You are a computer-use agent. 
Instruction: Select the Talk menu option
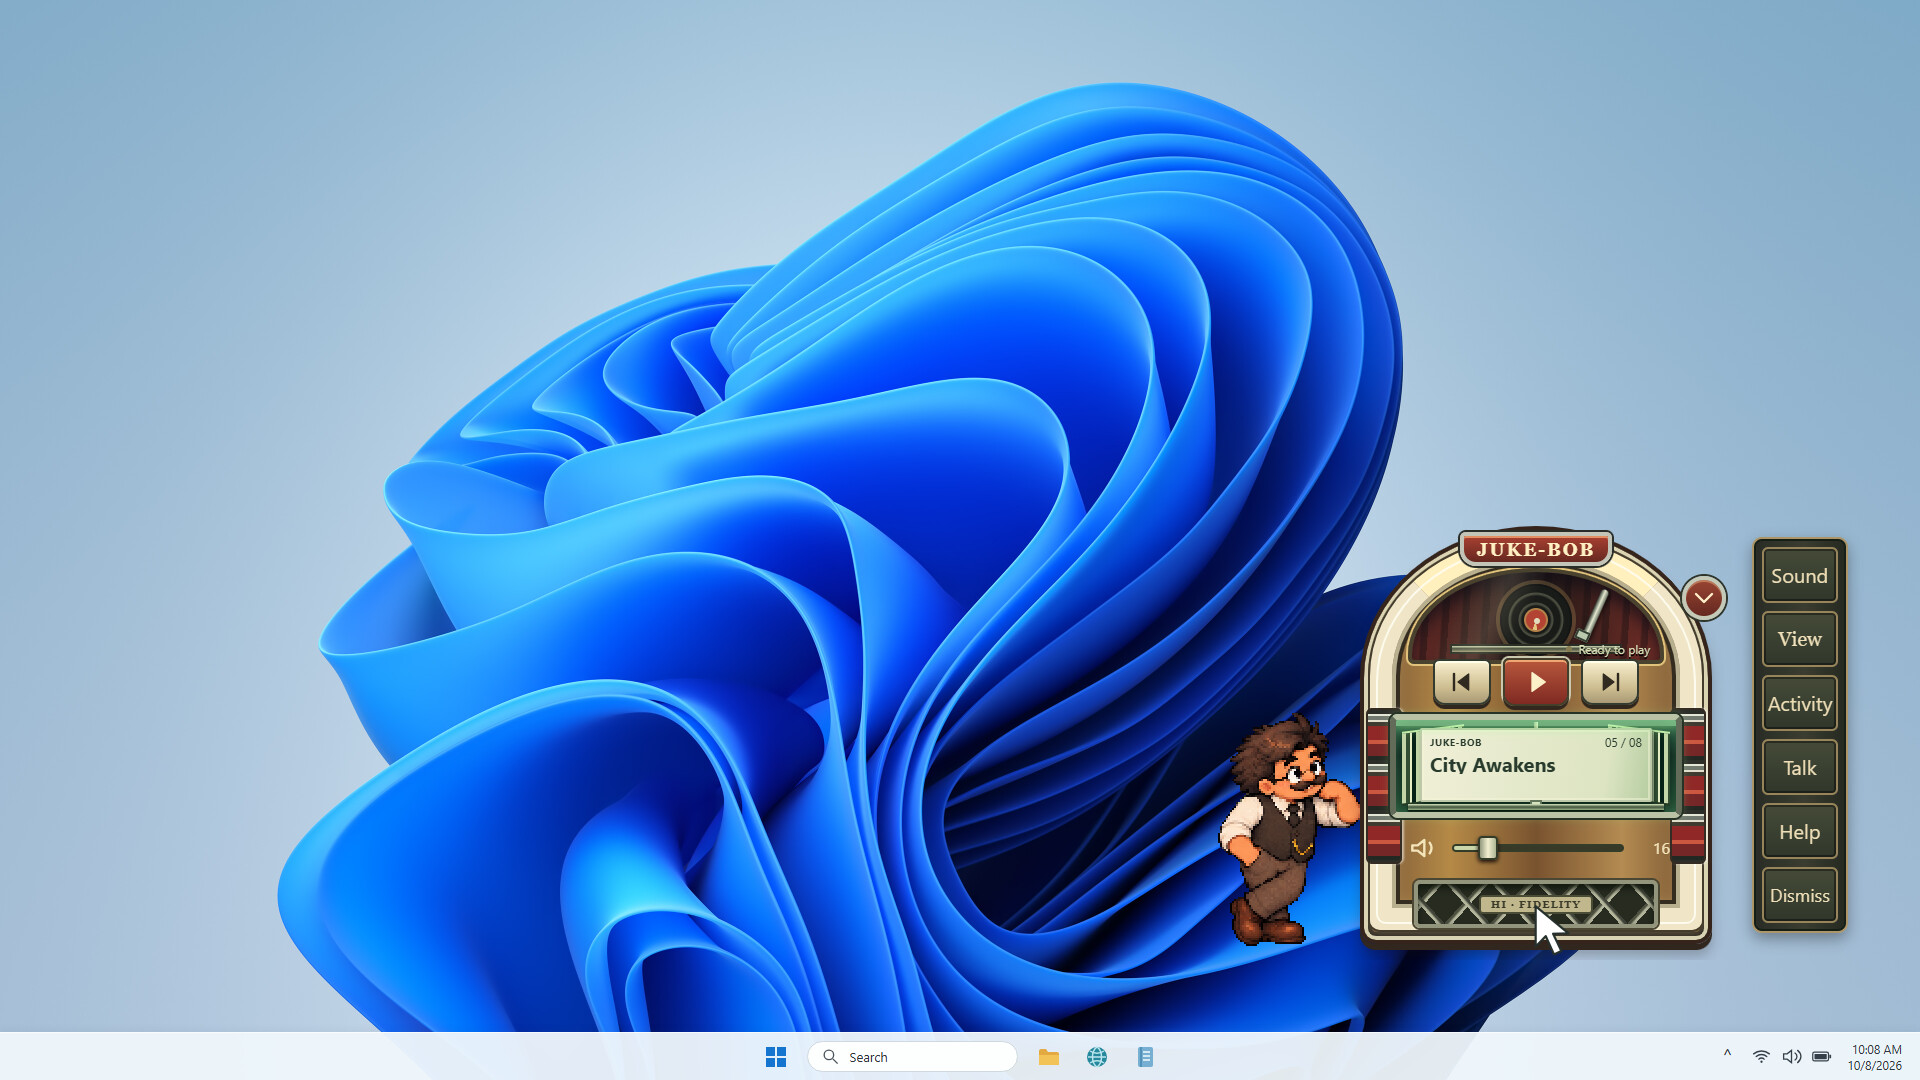point(1799,768)
